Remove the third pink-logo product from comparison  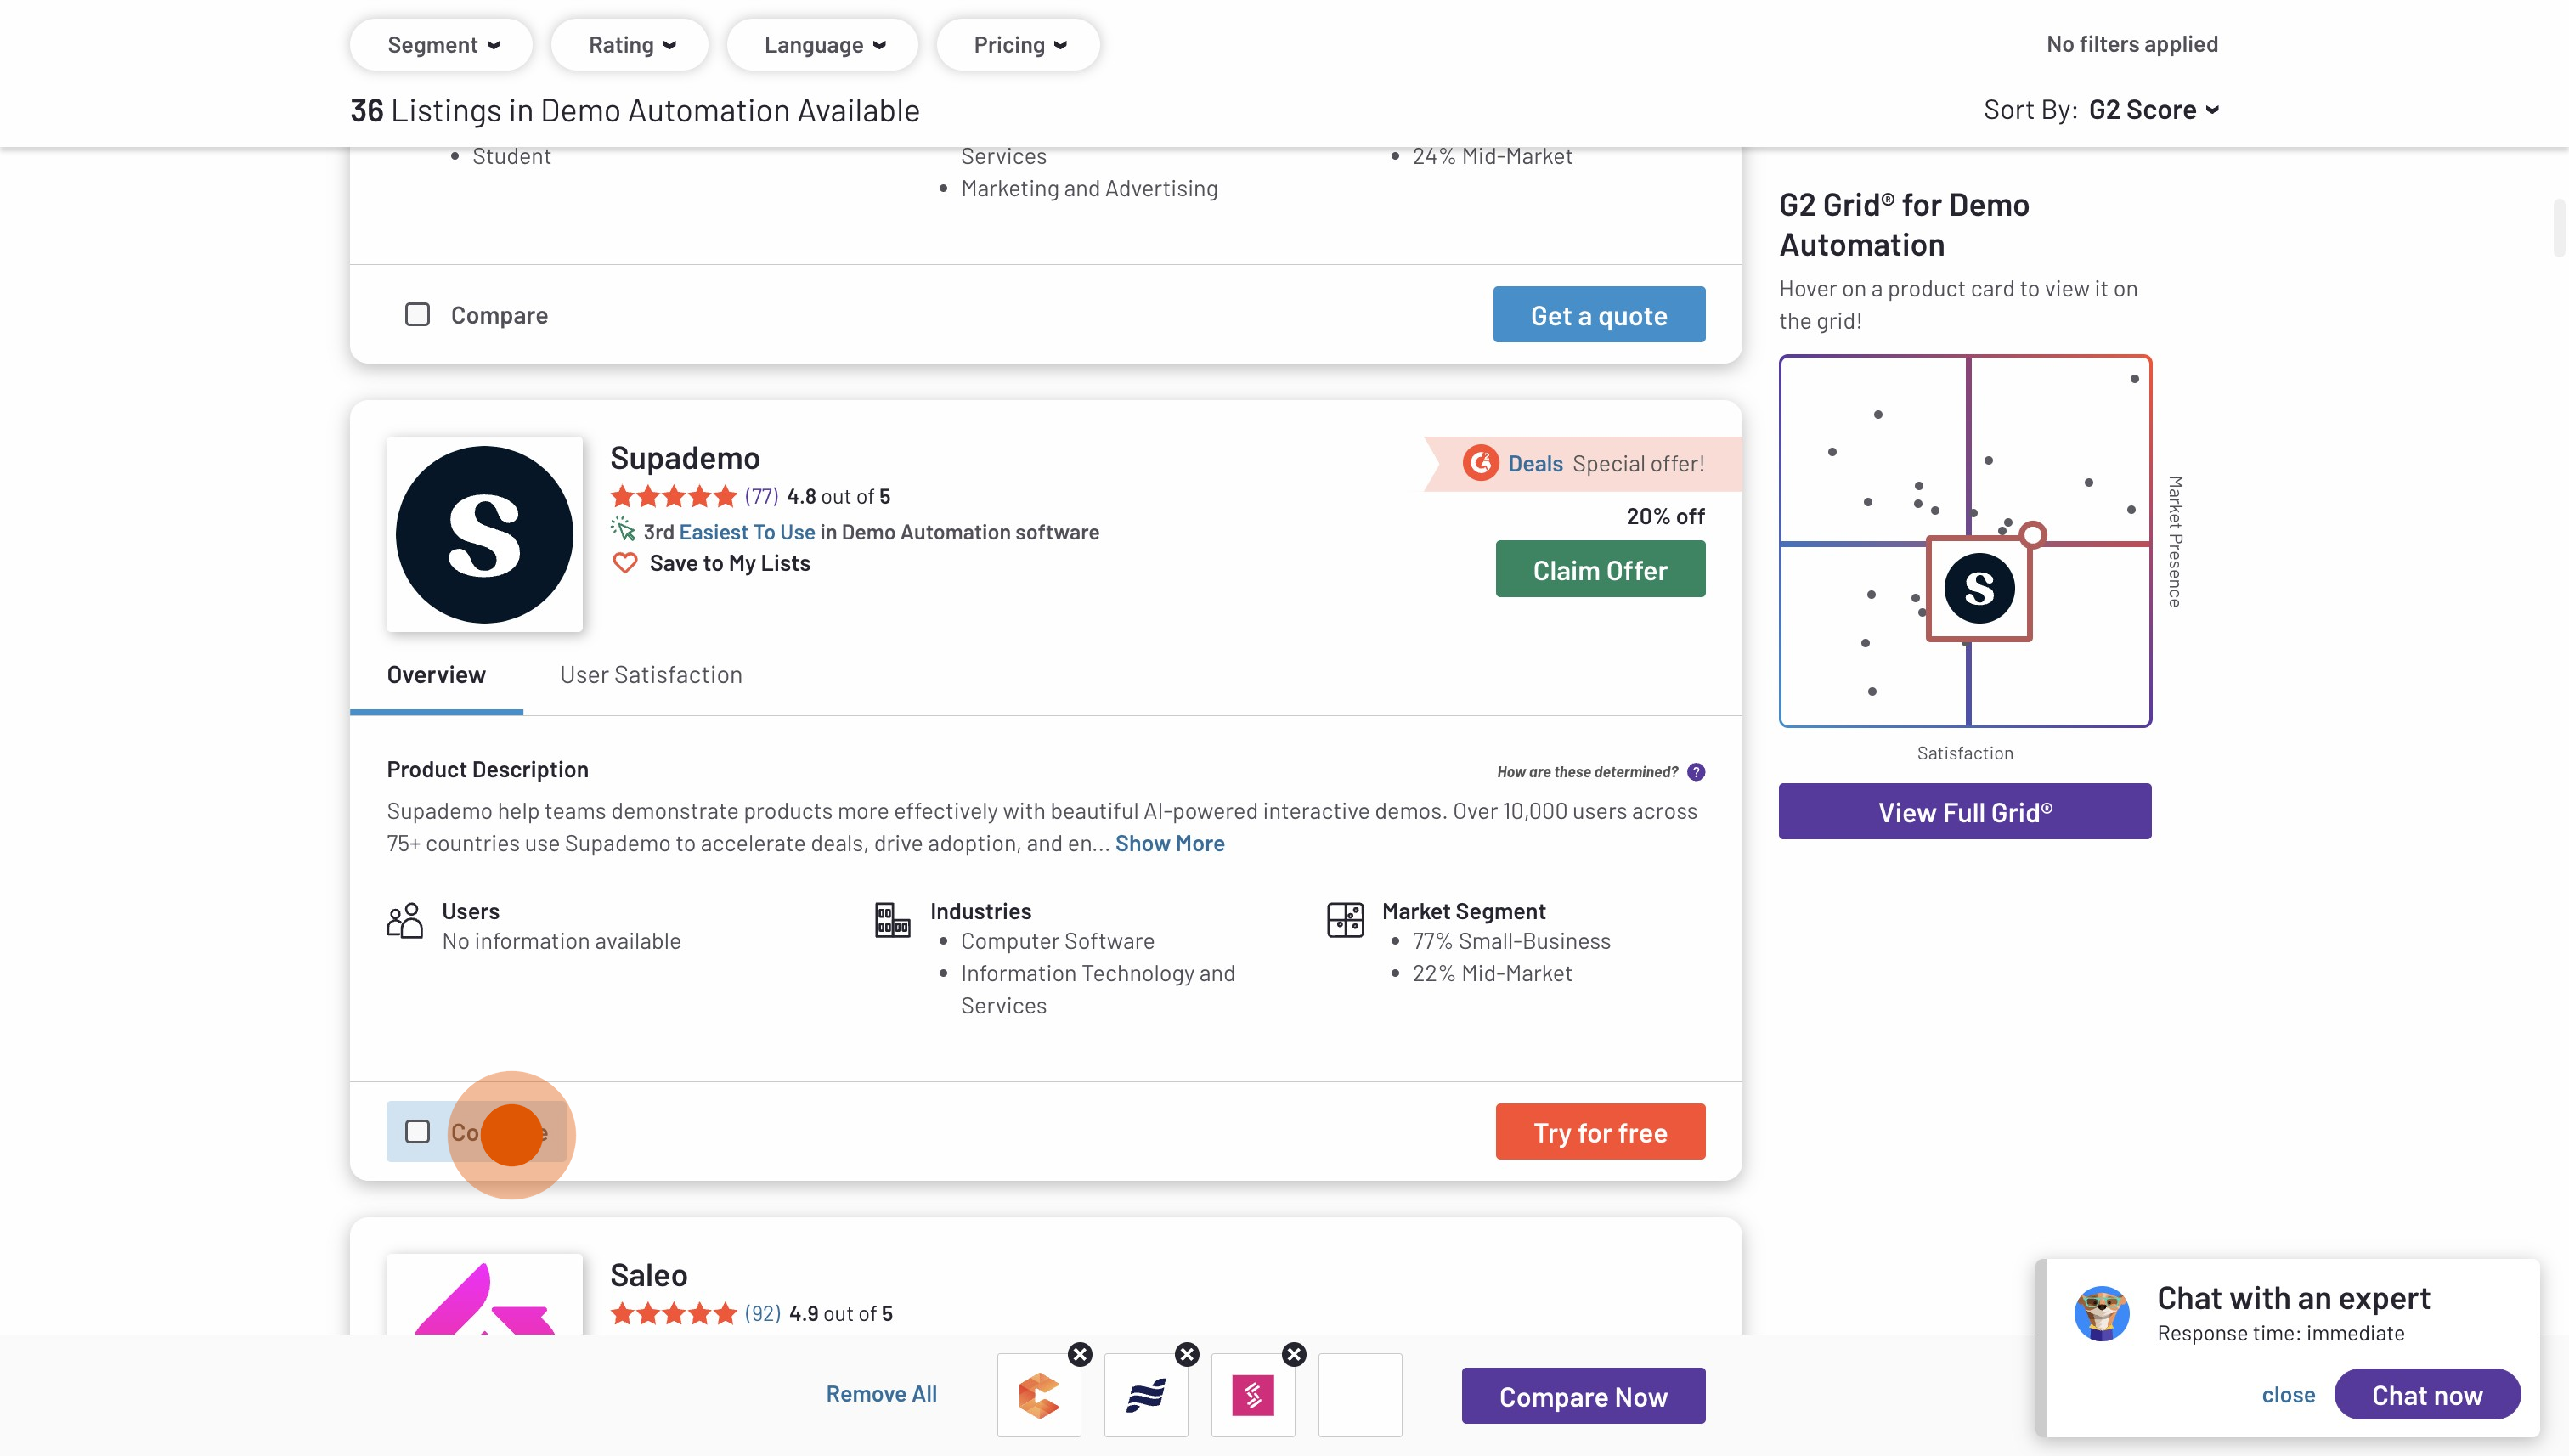pos(1294,1354)
